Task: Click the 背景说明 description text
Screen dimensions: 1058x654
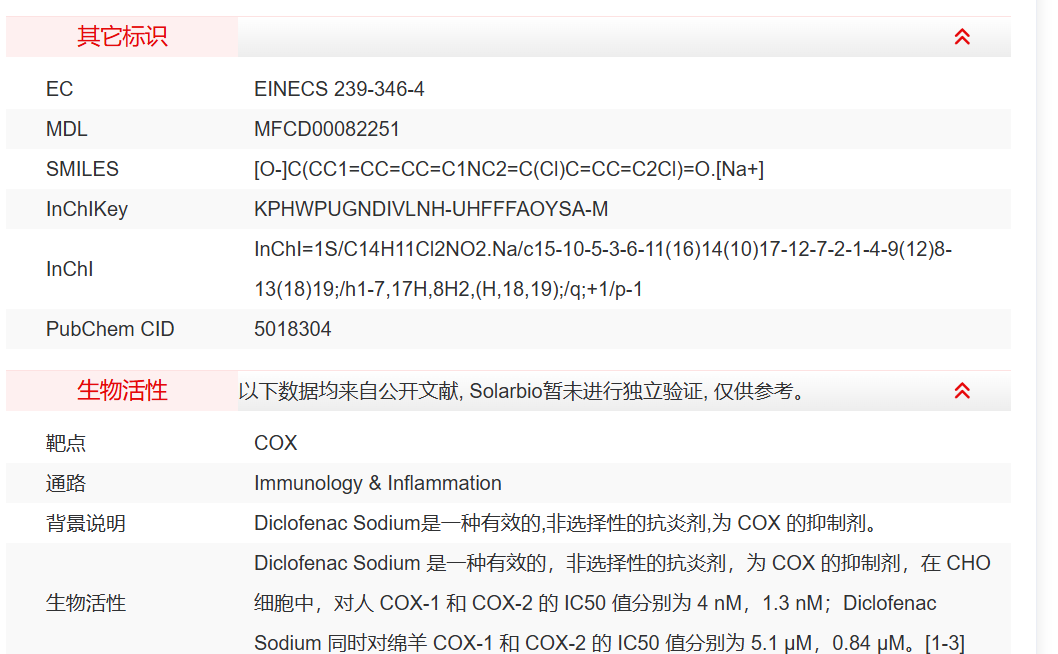Action: click(x=565, y=523)
